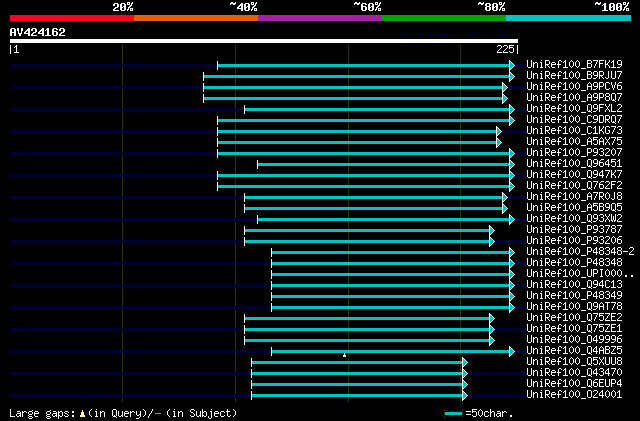Select the UniRef100_Q762F2 label
The width and height of the screenshot is (640, 421).
click(x=574, y=185)
